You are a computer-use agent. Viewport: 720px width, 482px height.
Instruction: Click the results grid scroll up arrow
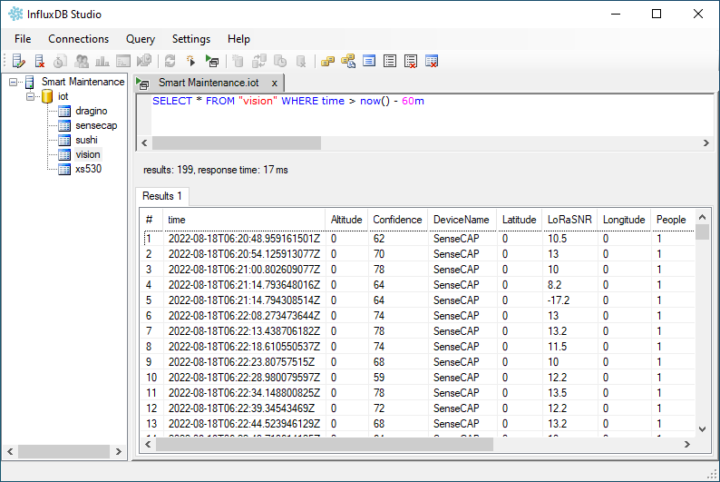pos(702,218)
